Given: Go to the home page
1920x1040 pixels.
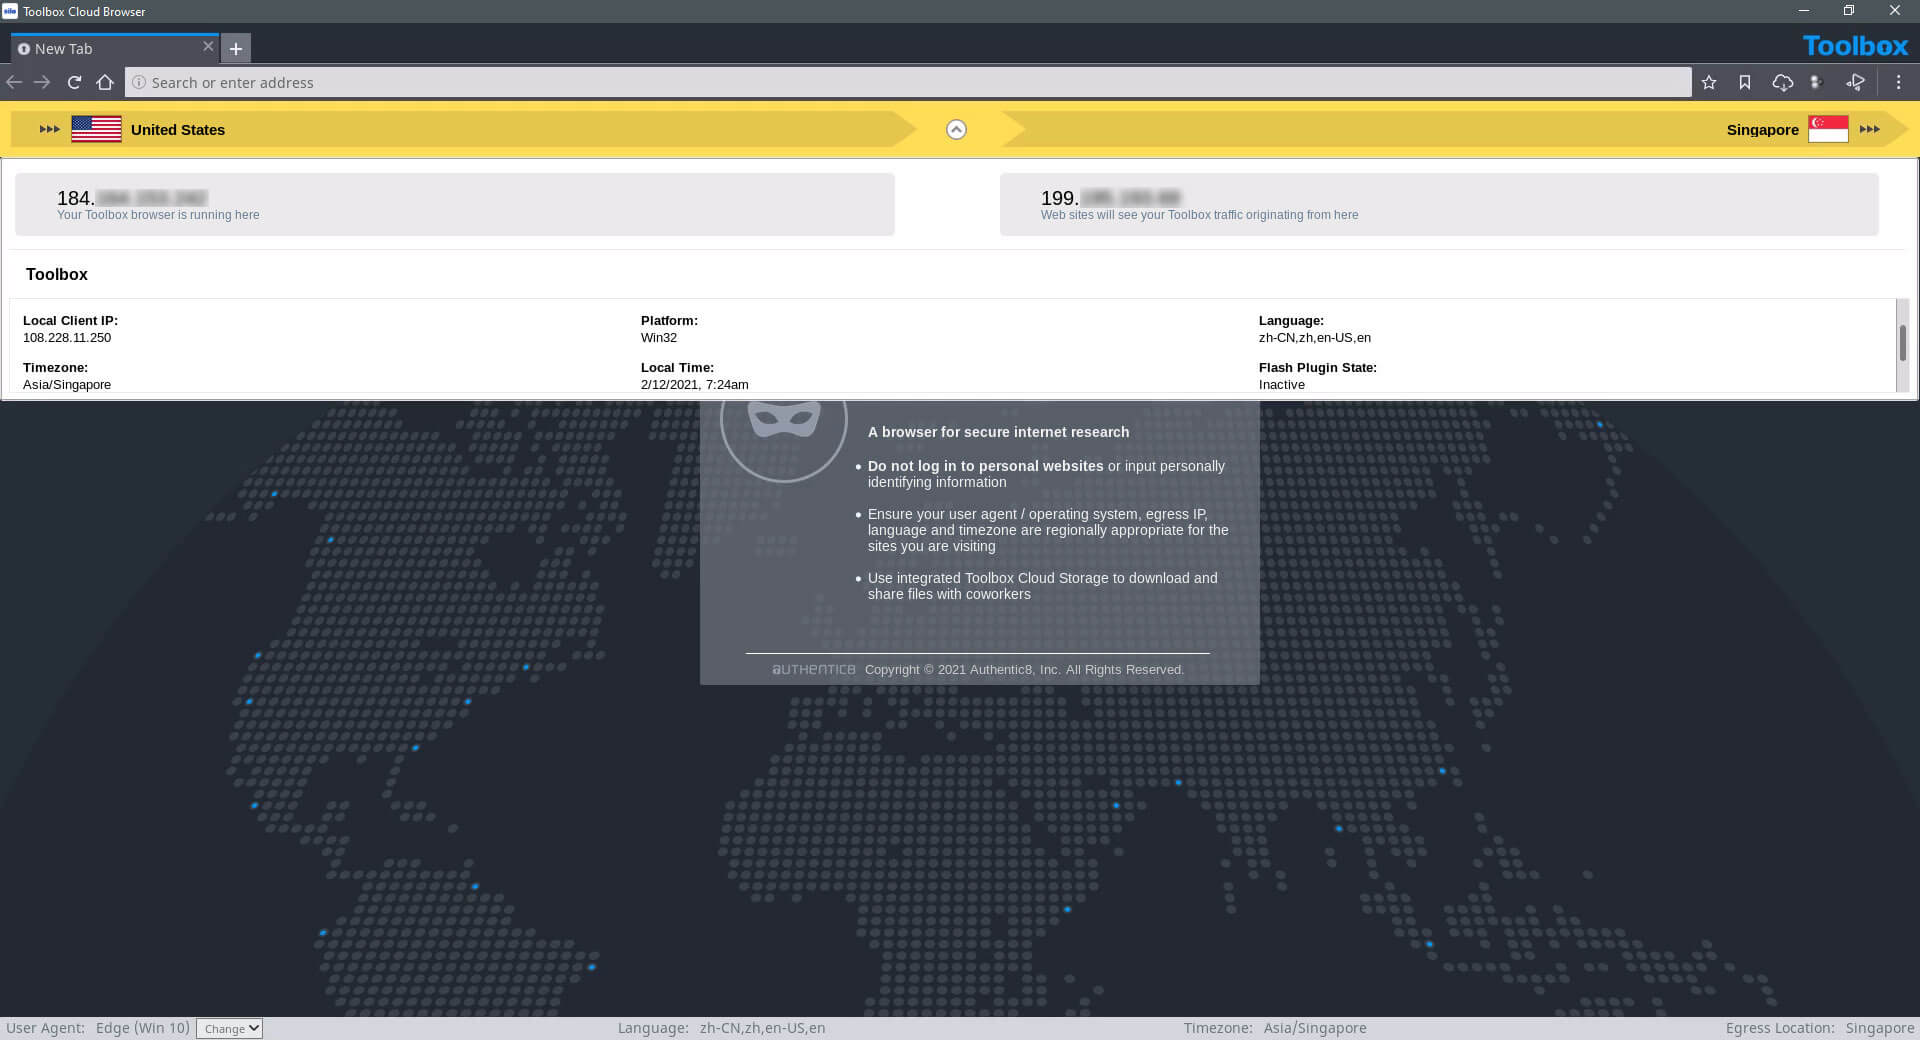Looking at the screenshot, I should tap(105, 82).
